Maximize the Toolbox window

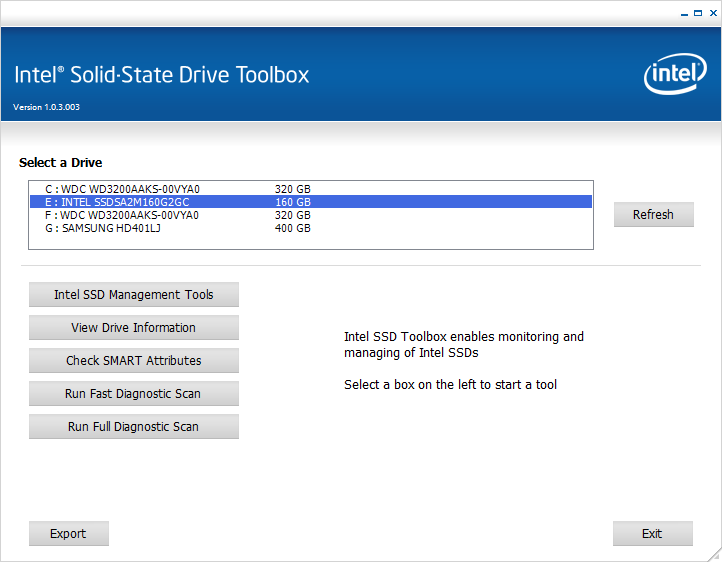[x=698, y=13]
